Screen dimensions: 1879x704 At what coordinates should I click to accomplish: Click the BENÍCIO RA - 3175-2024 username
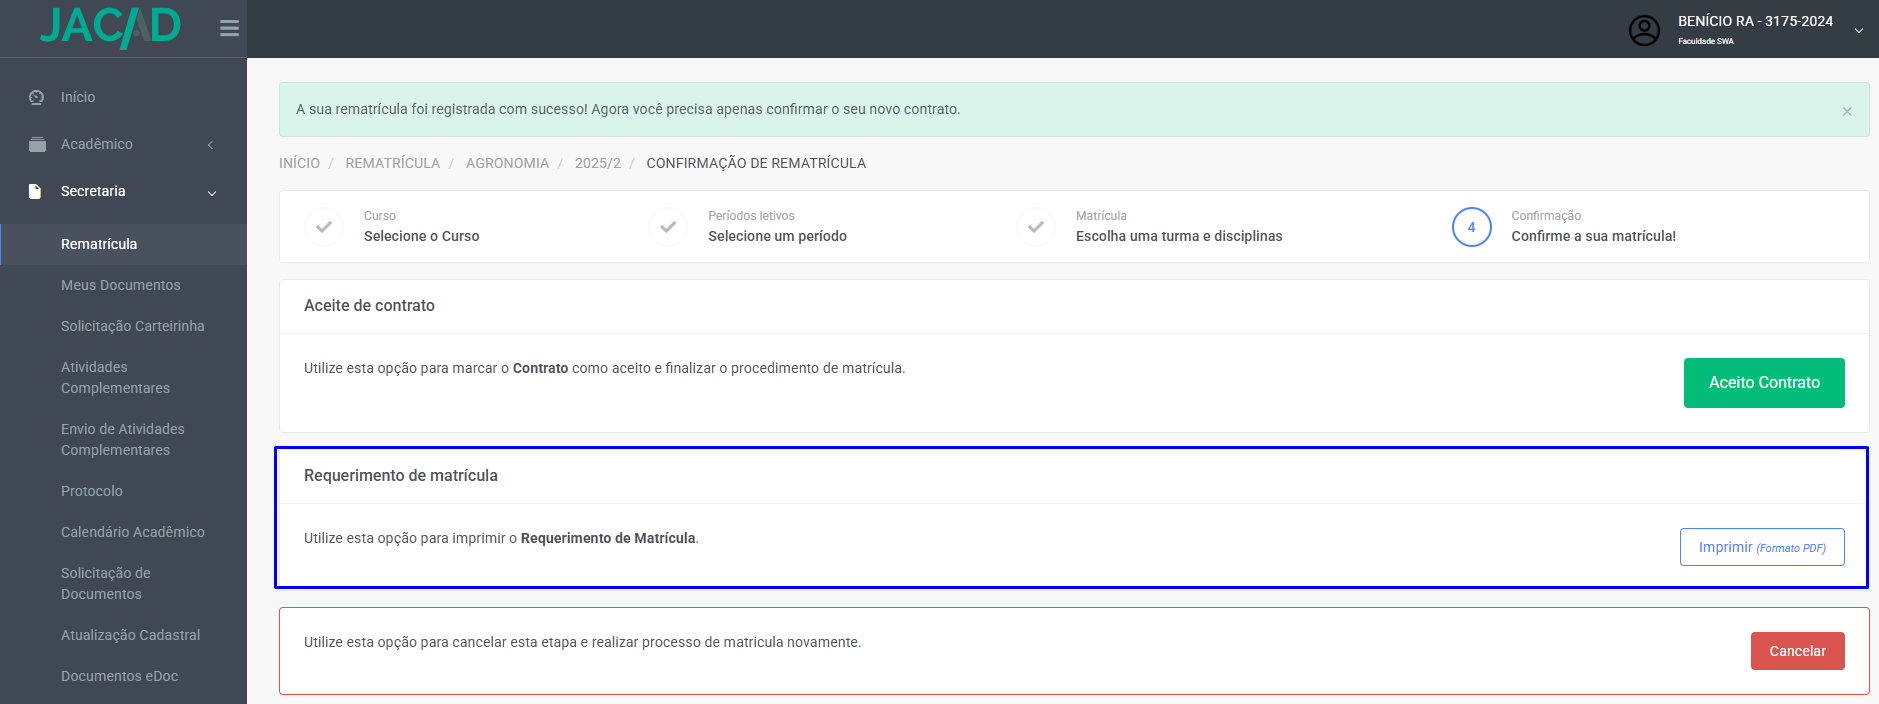tap(1756, 21)
